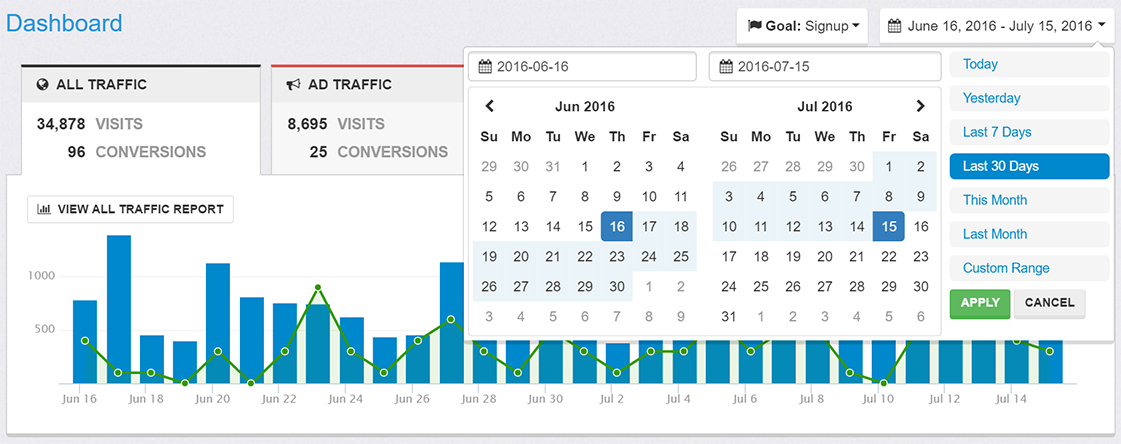Pick July 20 in the Jul 2016 calendar
Screen dimensions: 1121x444
click(825, 257)
